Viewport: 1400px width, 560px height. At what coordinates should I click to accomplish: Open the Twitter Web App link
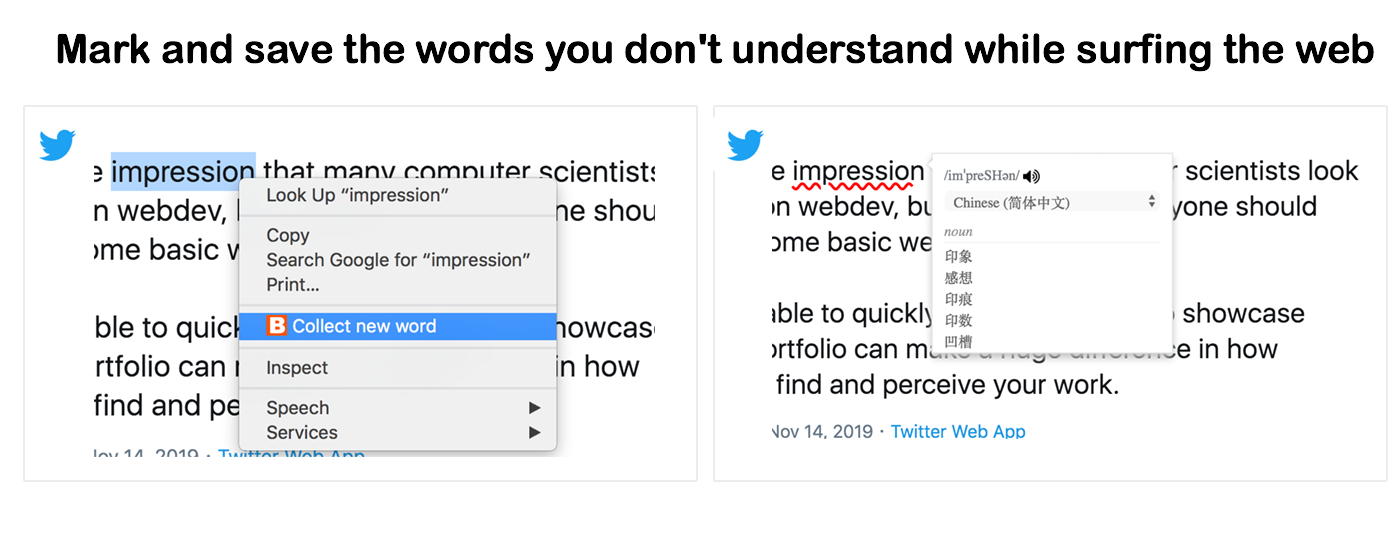958,432
